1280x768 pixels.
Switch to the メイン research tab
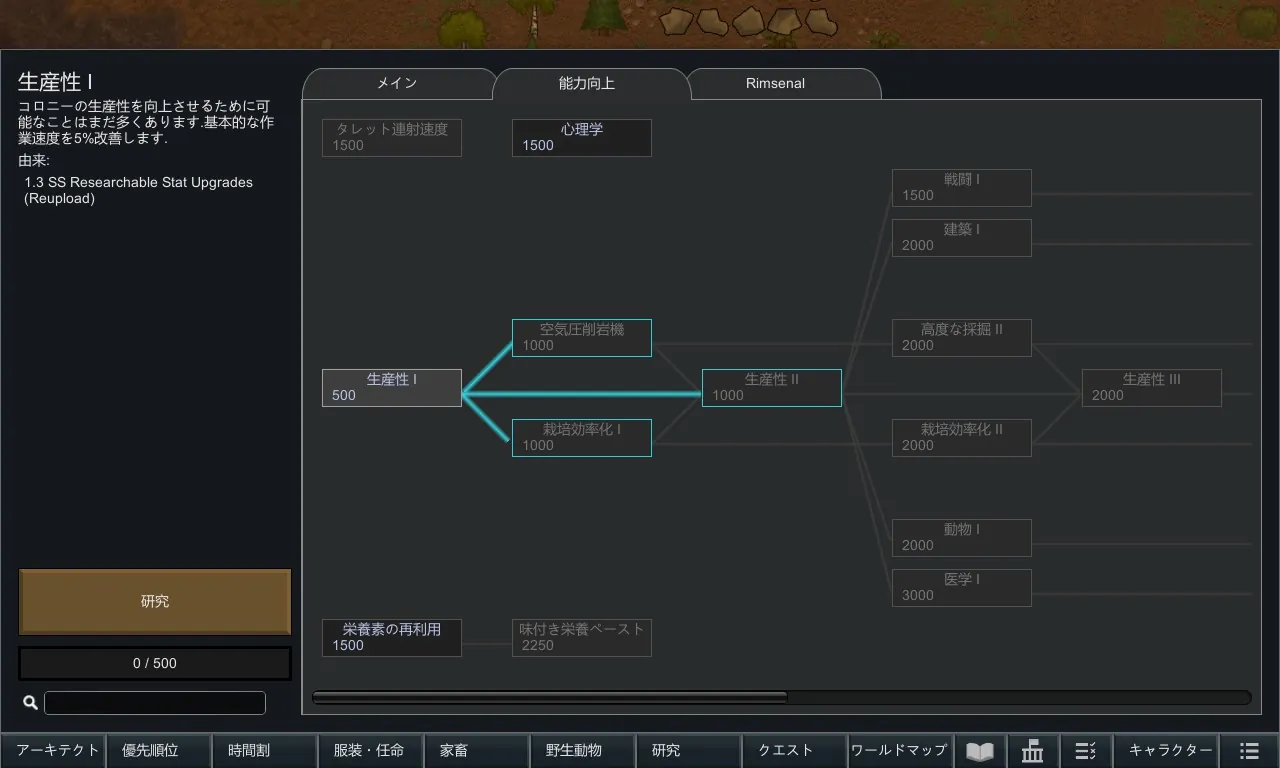pos(397,84)
